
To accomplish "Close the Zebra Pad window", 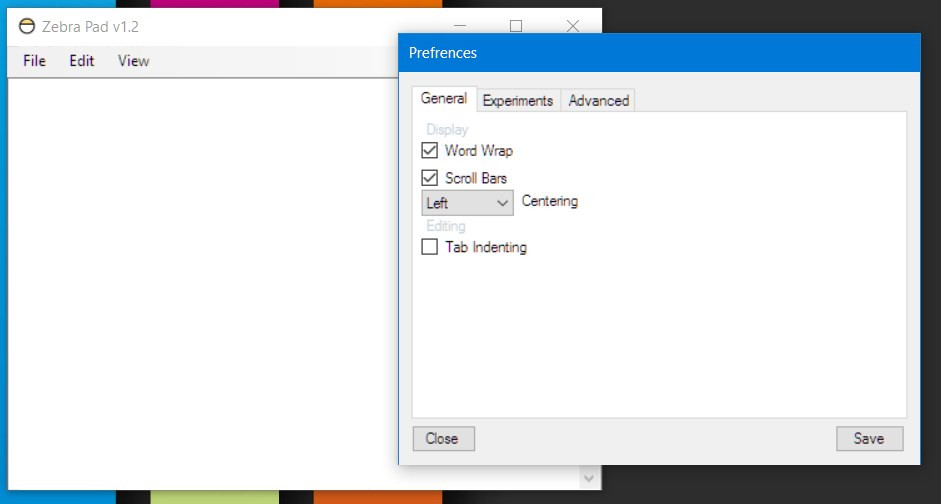I will pyautogui.click(x=573, y=26).
